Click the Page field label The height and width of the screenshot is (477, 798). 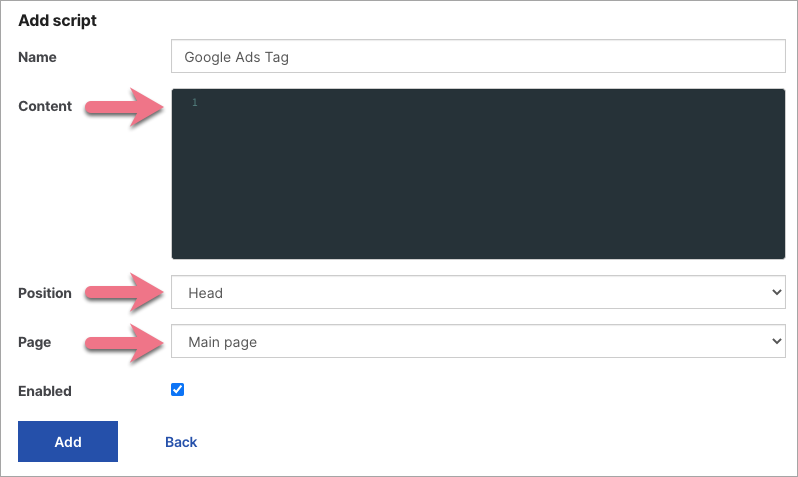coord(34,342)
